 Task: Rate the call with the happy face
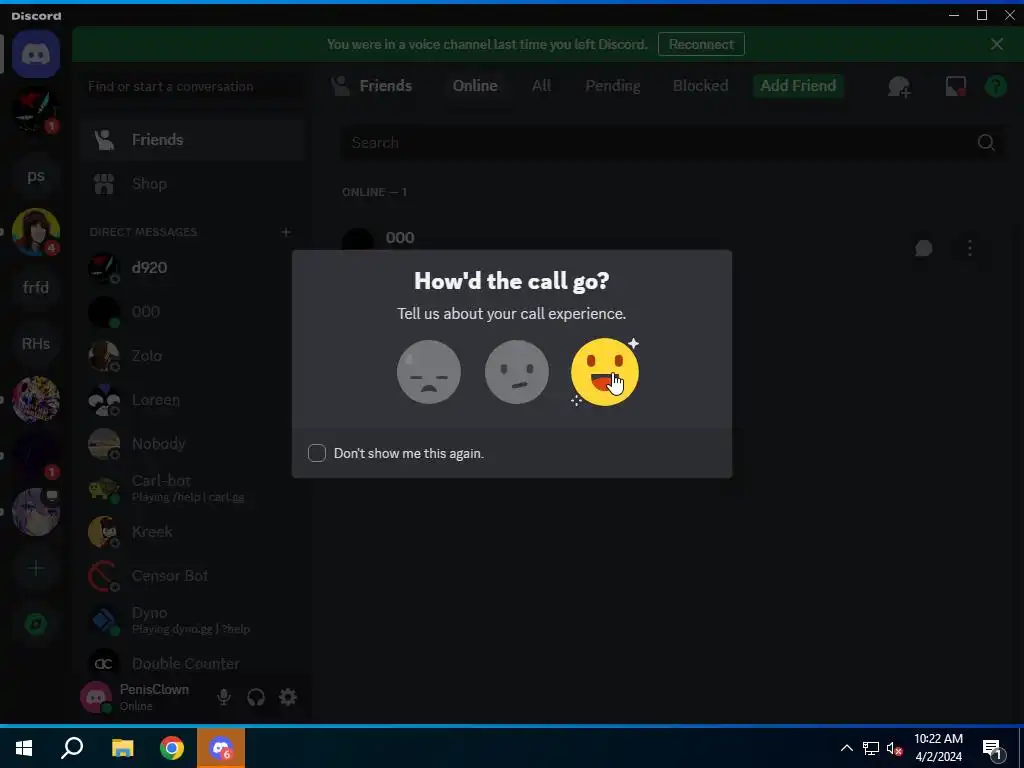[x=605, y=372]
